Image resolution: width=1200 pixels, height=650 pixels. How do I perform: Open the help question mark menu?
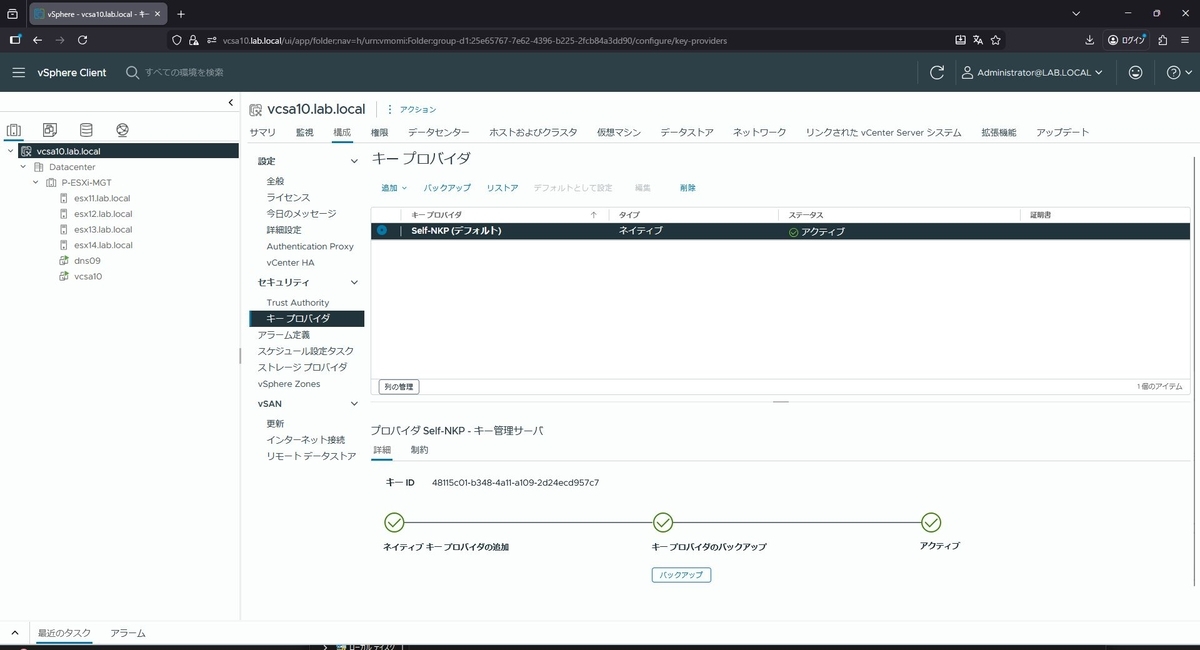pos(1180,72)
